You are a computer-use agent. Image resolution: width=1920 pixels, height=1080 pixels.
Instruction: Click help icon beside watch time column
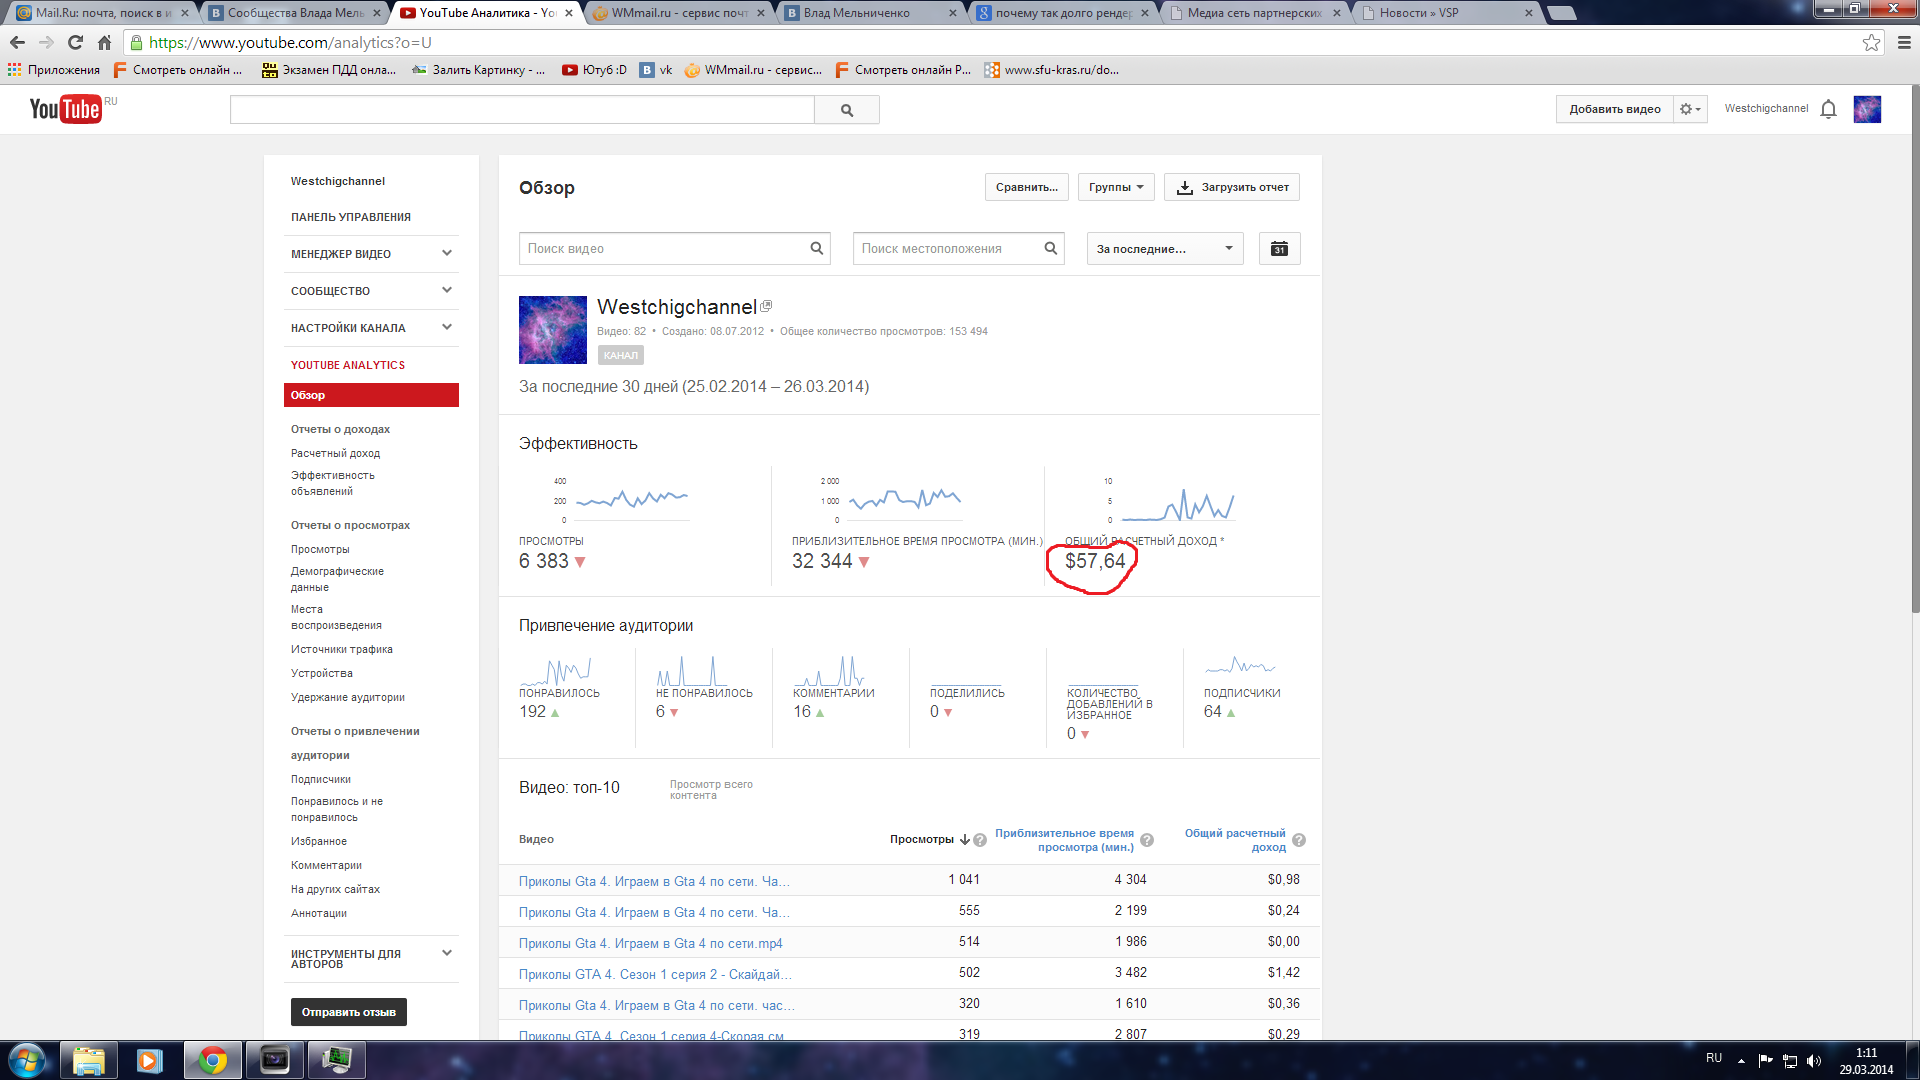[x=1147, y=840]
